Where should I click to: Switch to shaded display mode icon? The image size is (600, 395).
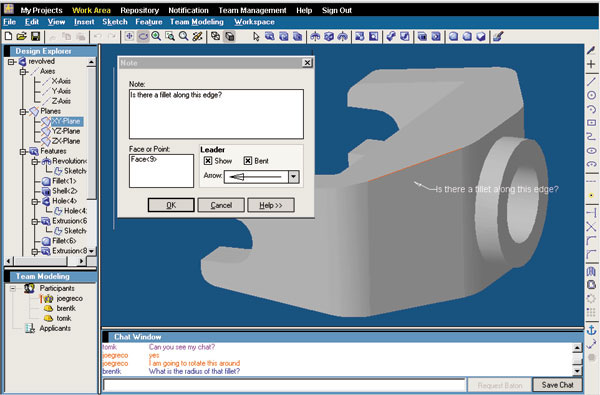pyautogui.click(x=230, y=36)
